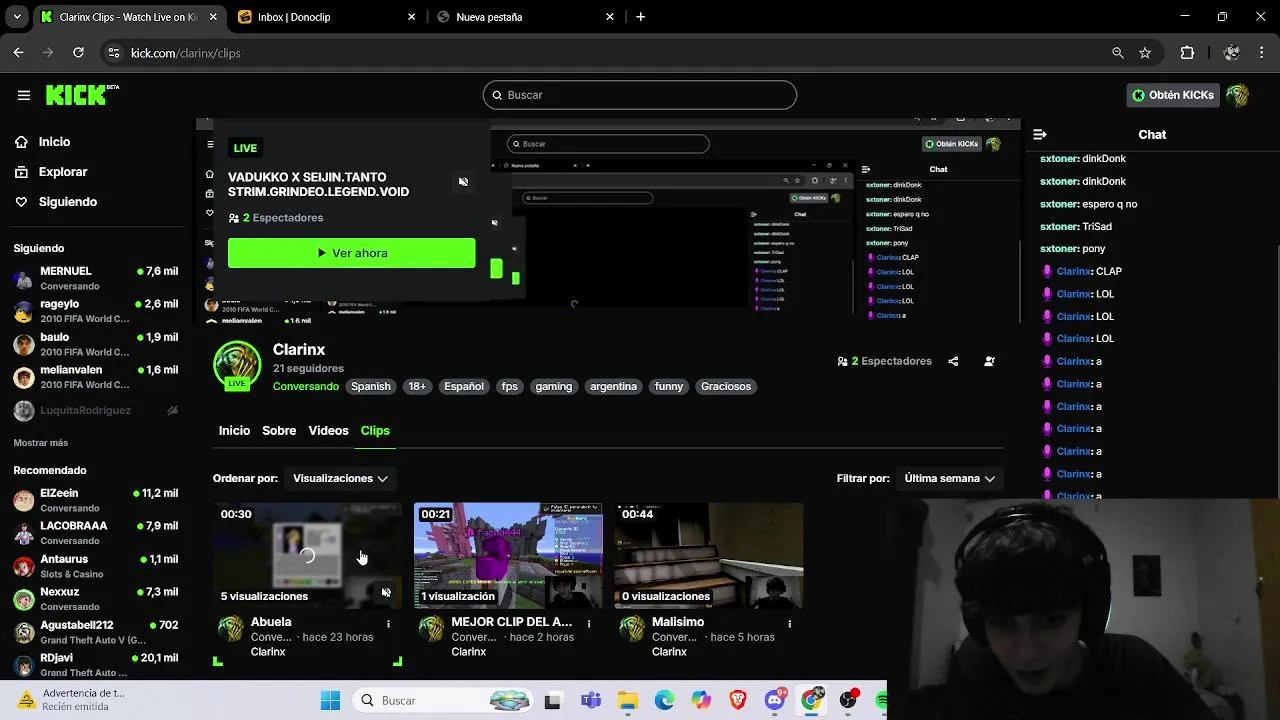Click the follow user icon
The height and width of the screenshot is (720, 1280).
click(989, 361)
